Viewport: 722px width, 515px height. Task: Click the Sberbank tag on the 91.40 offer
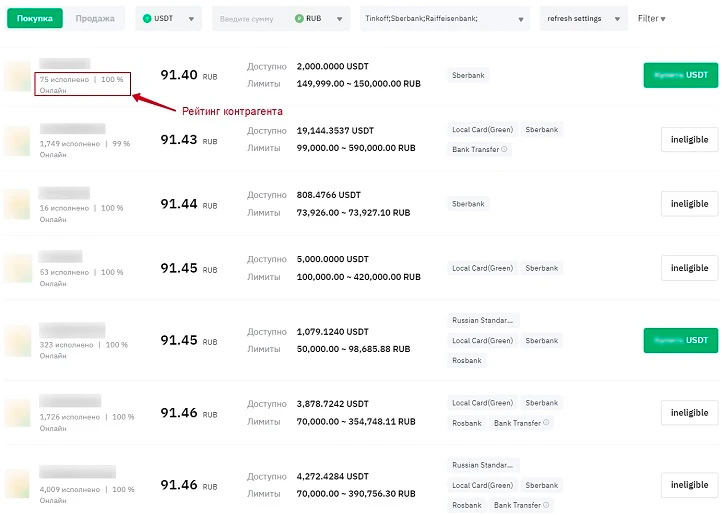point(468,75)
